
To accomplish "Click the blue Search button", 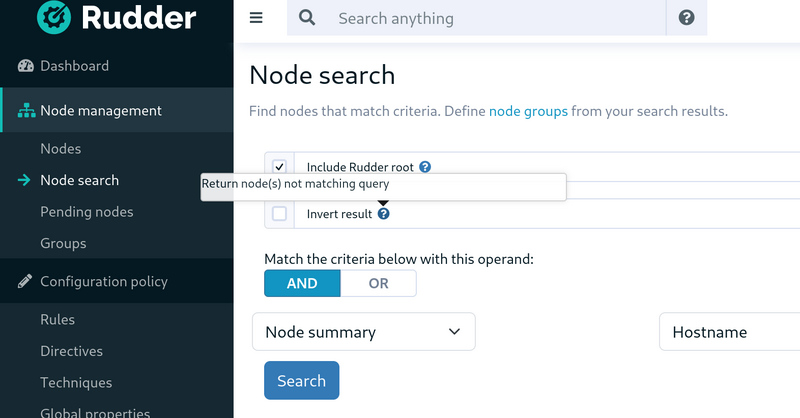I will [302, 380].
